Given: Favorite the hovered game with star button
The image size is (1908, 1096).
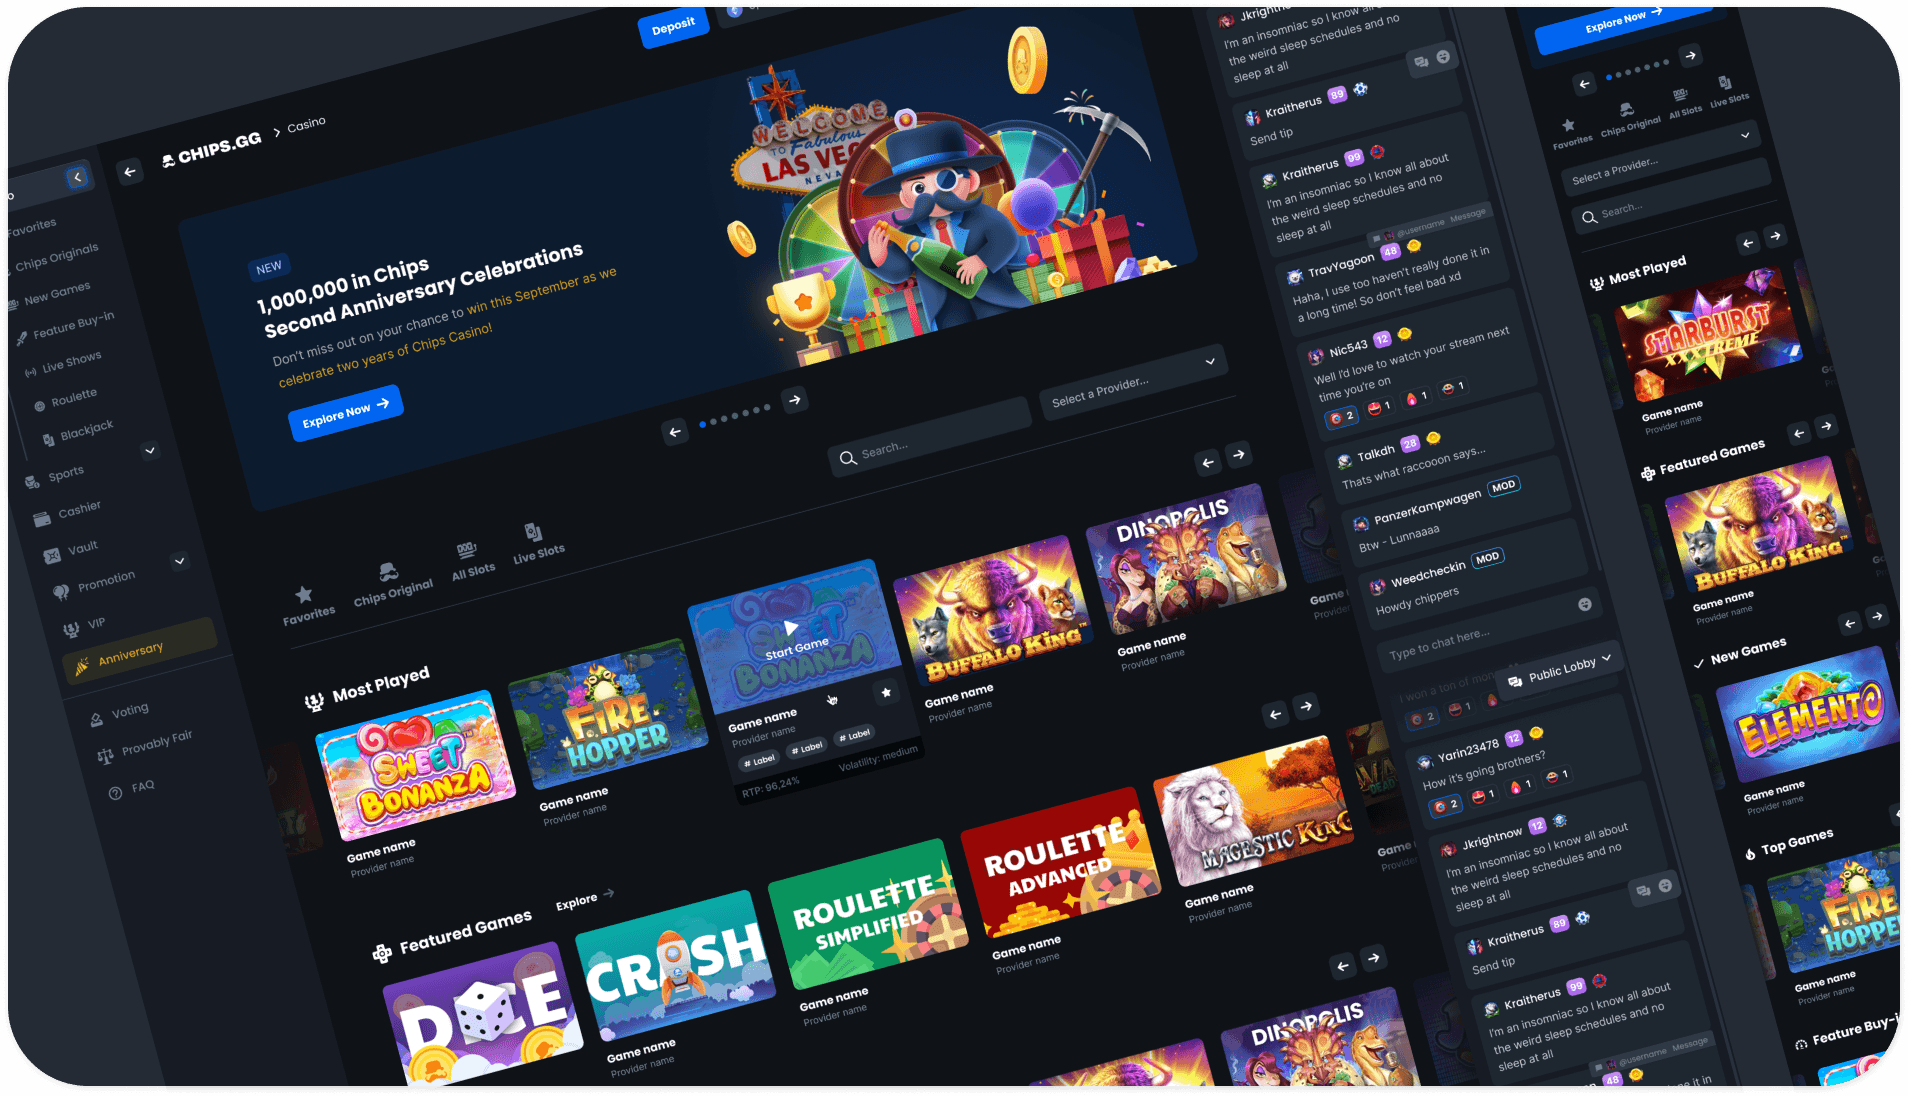Looking at the screenshot, I should (x=886, y=692).
